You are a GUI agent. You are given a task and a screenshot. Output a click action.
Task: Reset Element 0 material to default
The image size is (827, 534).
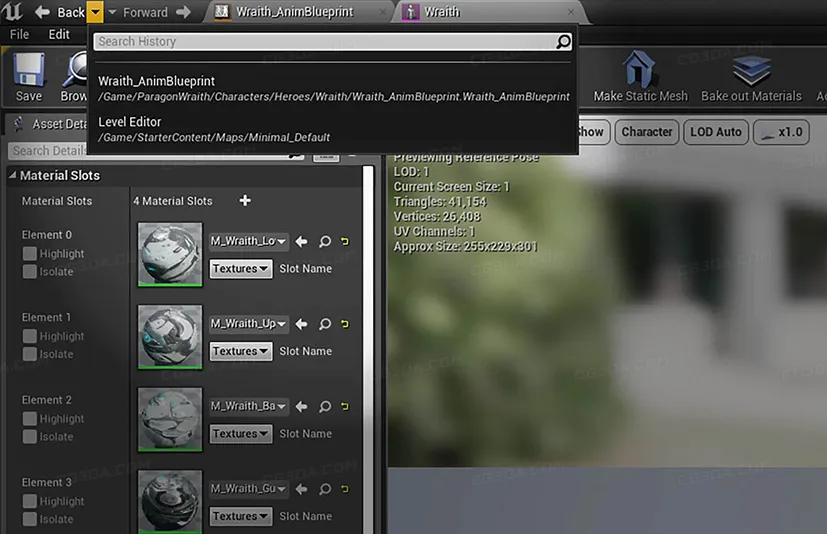[x=345, y=241]
